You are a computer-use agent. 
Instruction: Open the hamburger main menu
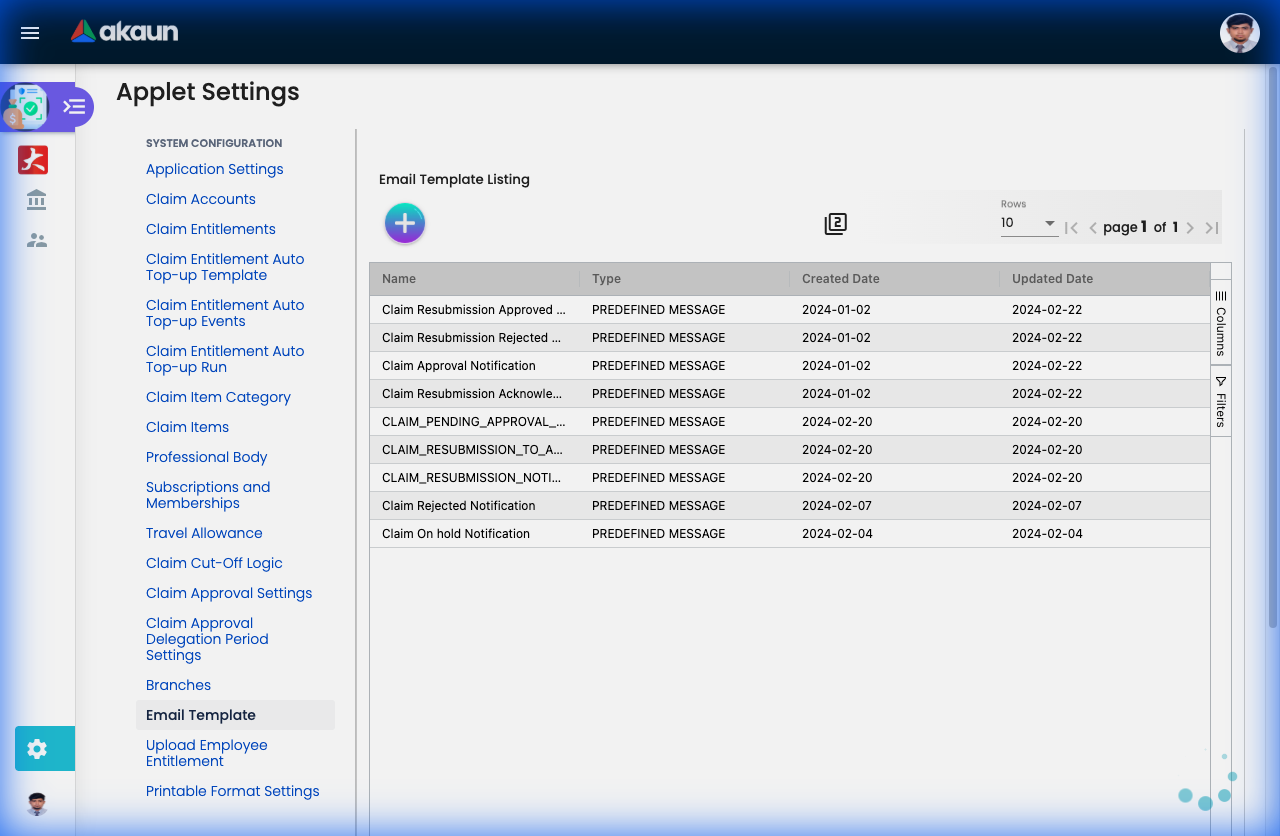30,33
